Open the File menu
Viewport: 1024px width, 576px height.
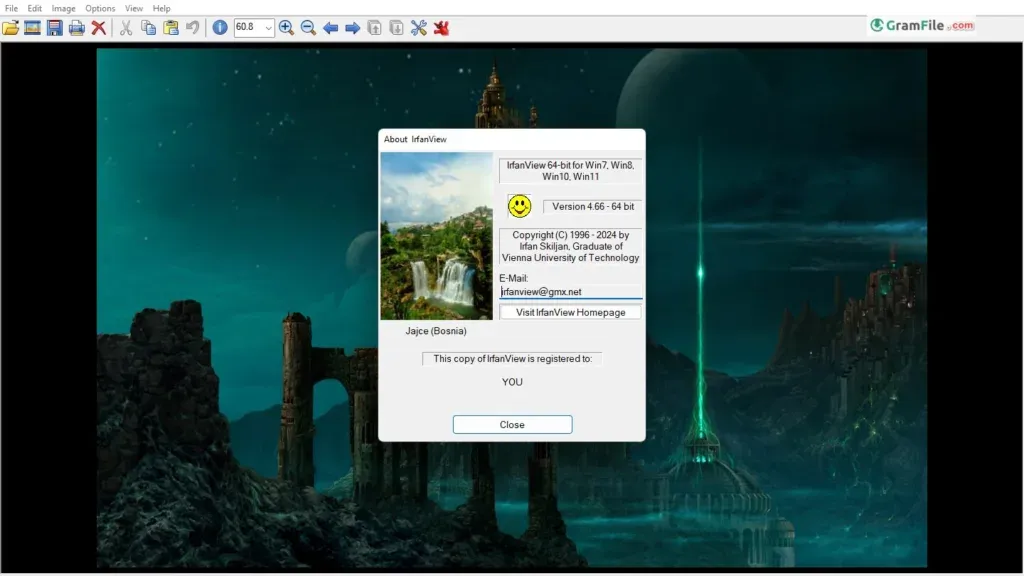pyautogui.click(x=11, y=8)
